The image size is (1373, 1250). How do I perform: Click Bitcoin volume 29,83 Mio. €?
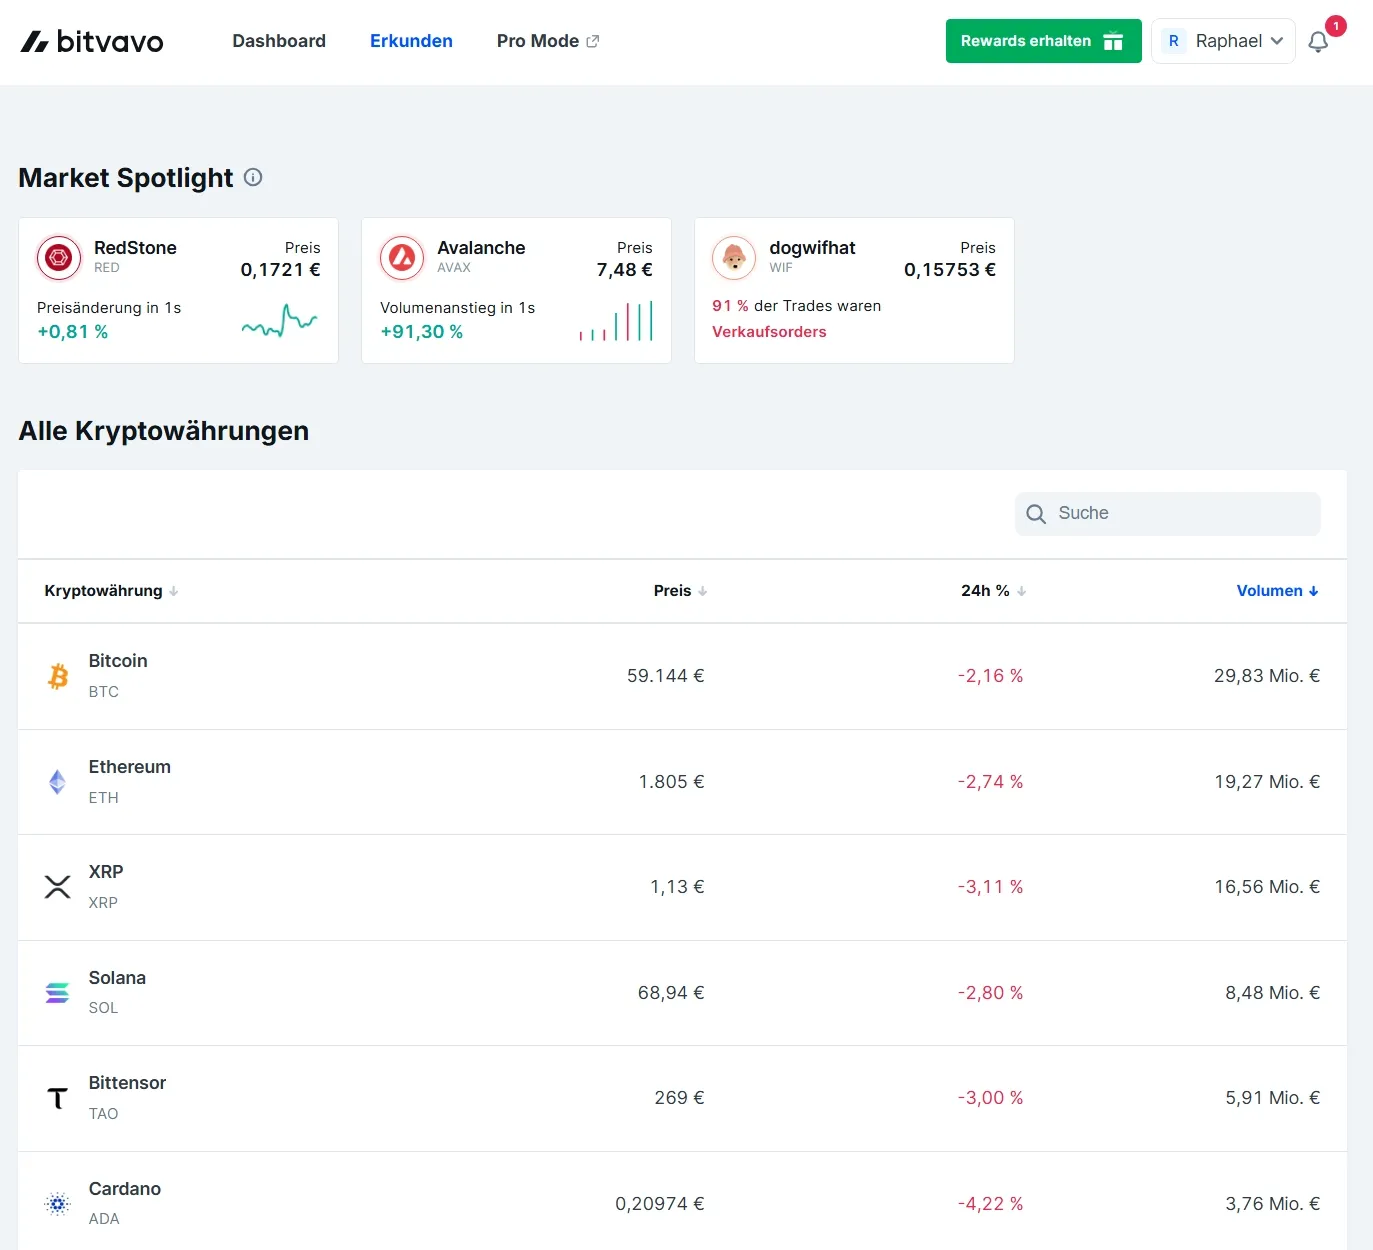pos(1267,676)
